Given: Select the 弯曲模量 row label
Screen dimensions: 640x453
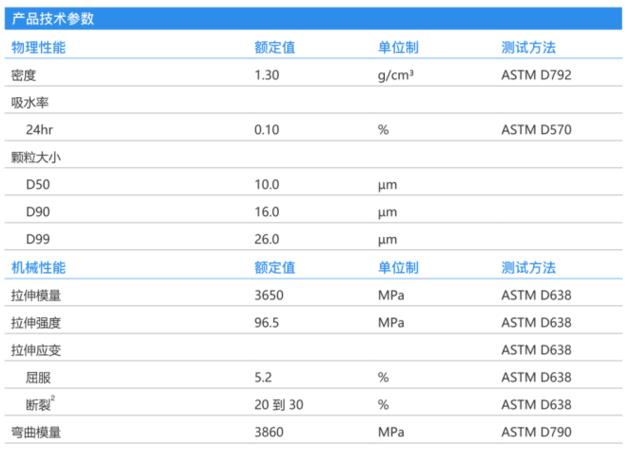Looking at the screenshot, I should (36, 432).
